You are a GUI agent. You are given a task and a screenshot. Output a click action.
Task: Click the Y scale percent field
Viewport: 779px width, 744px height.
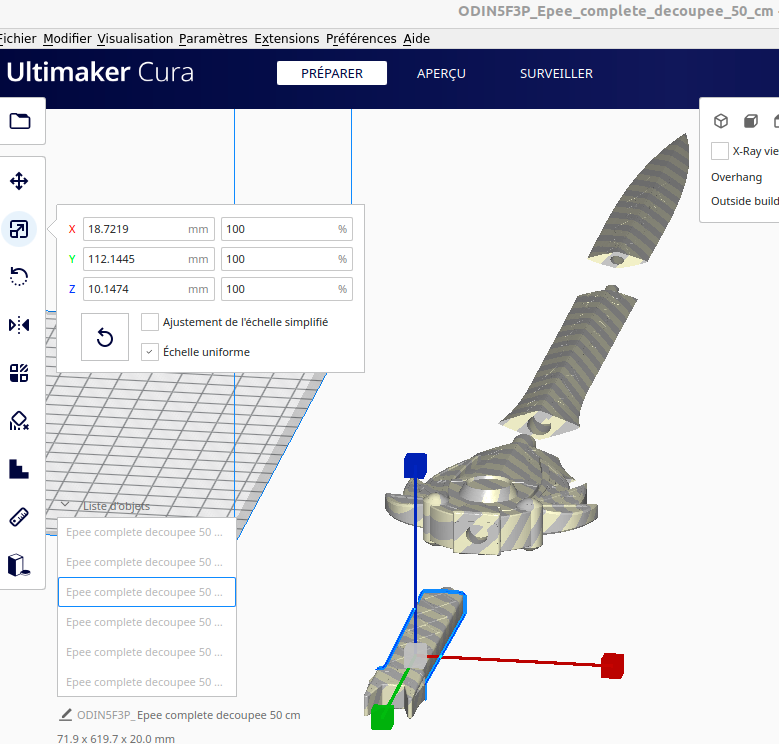click(x=287, y=259)
